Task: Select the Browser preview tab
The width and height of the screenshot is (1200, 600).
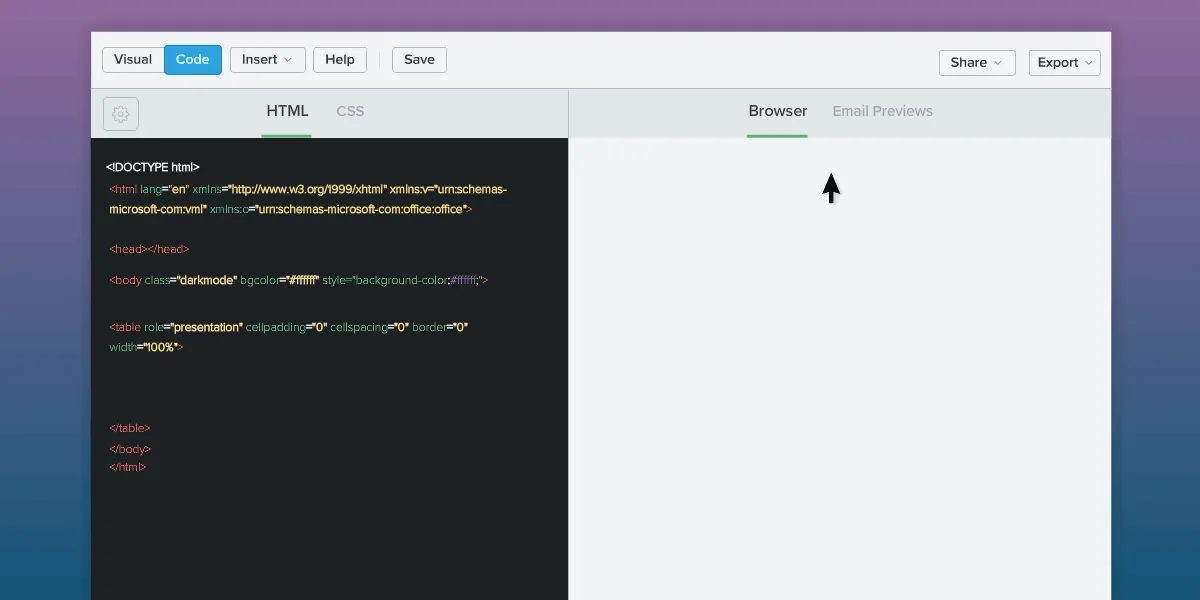Action: 777,111
